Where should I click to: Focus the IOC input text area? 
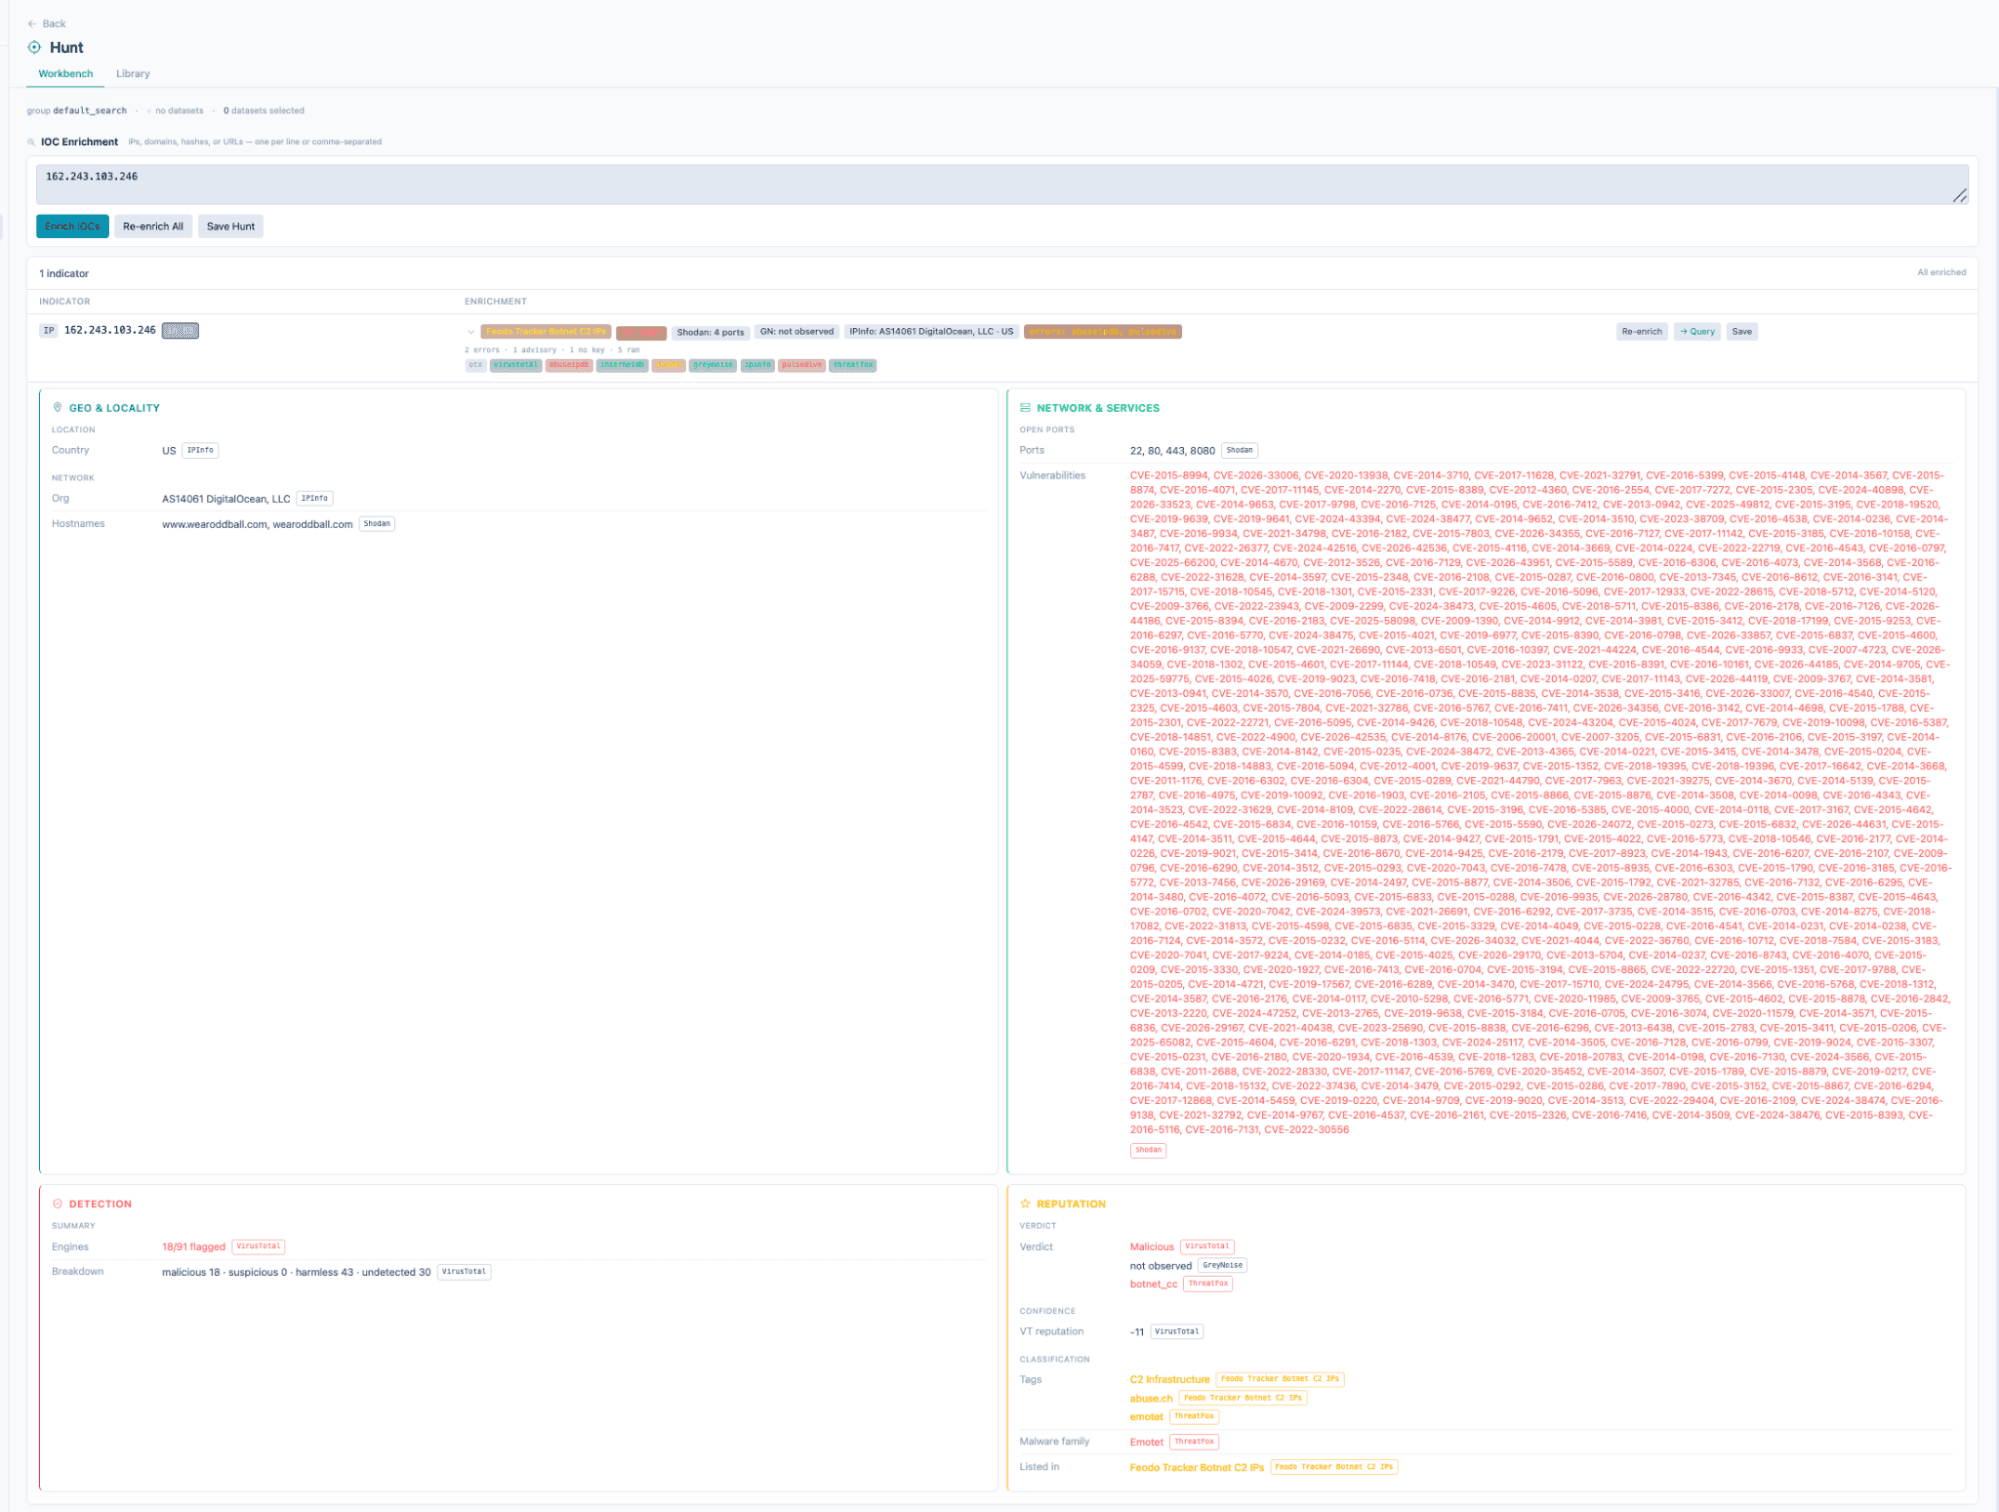coord(1002,184)
